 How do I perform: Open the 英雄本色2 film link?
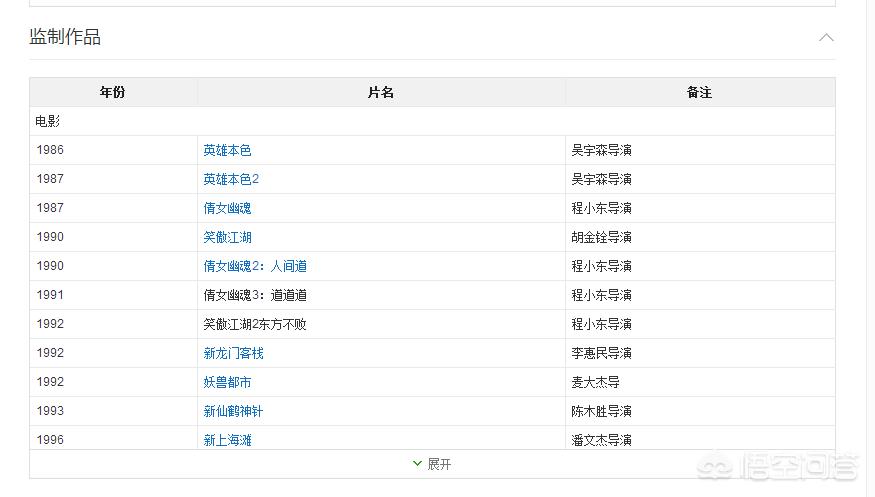tap(231, 179)
